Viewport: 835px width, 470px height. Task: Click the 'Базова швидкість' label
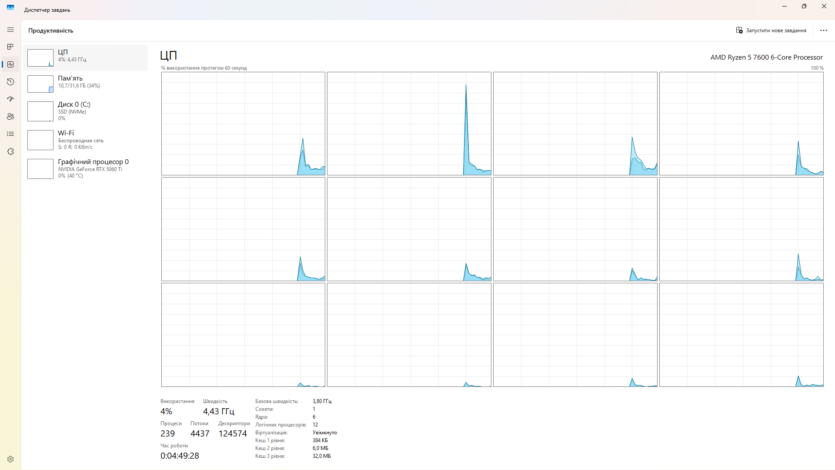pyautogui.click(x=276, y=401)
